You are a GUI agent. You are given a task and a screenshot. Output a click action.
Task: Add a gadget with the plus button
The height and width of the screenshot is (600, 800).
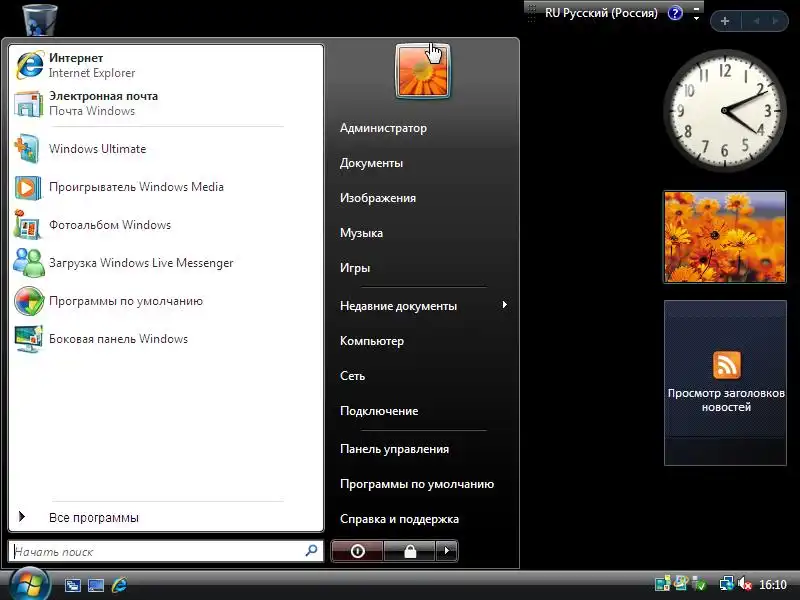click(x=724, y=21)
